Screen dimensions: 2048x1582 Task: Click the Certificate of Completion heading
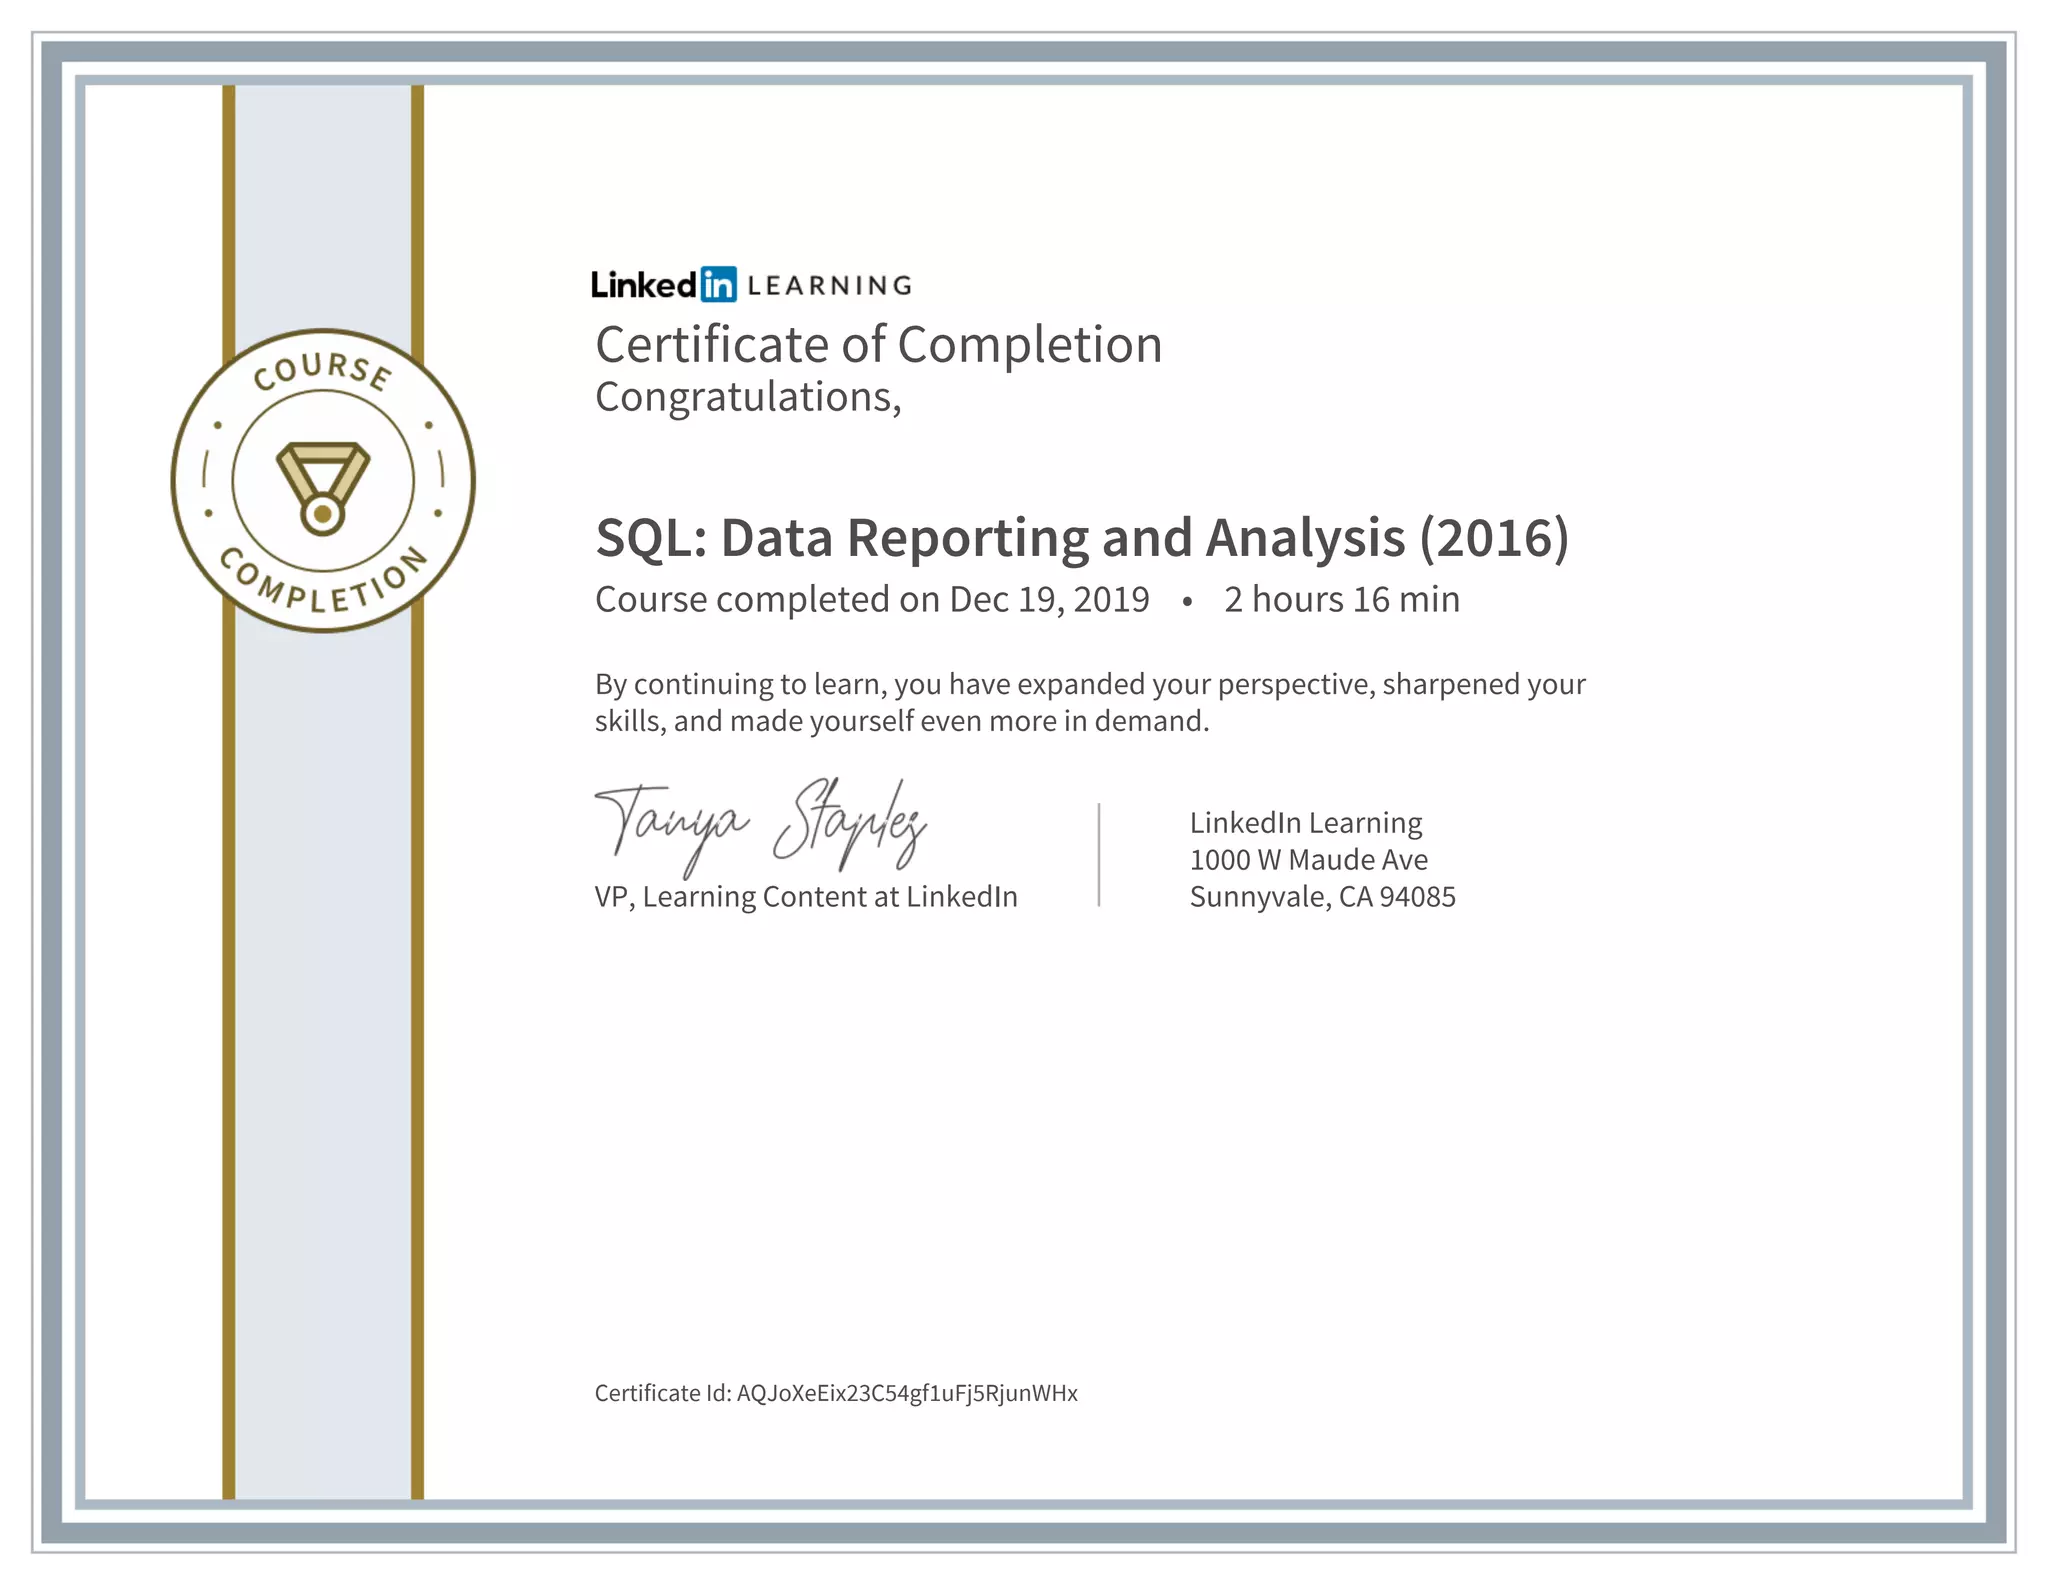click(x=878, y=345)
